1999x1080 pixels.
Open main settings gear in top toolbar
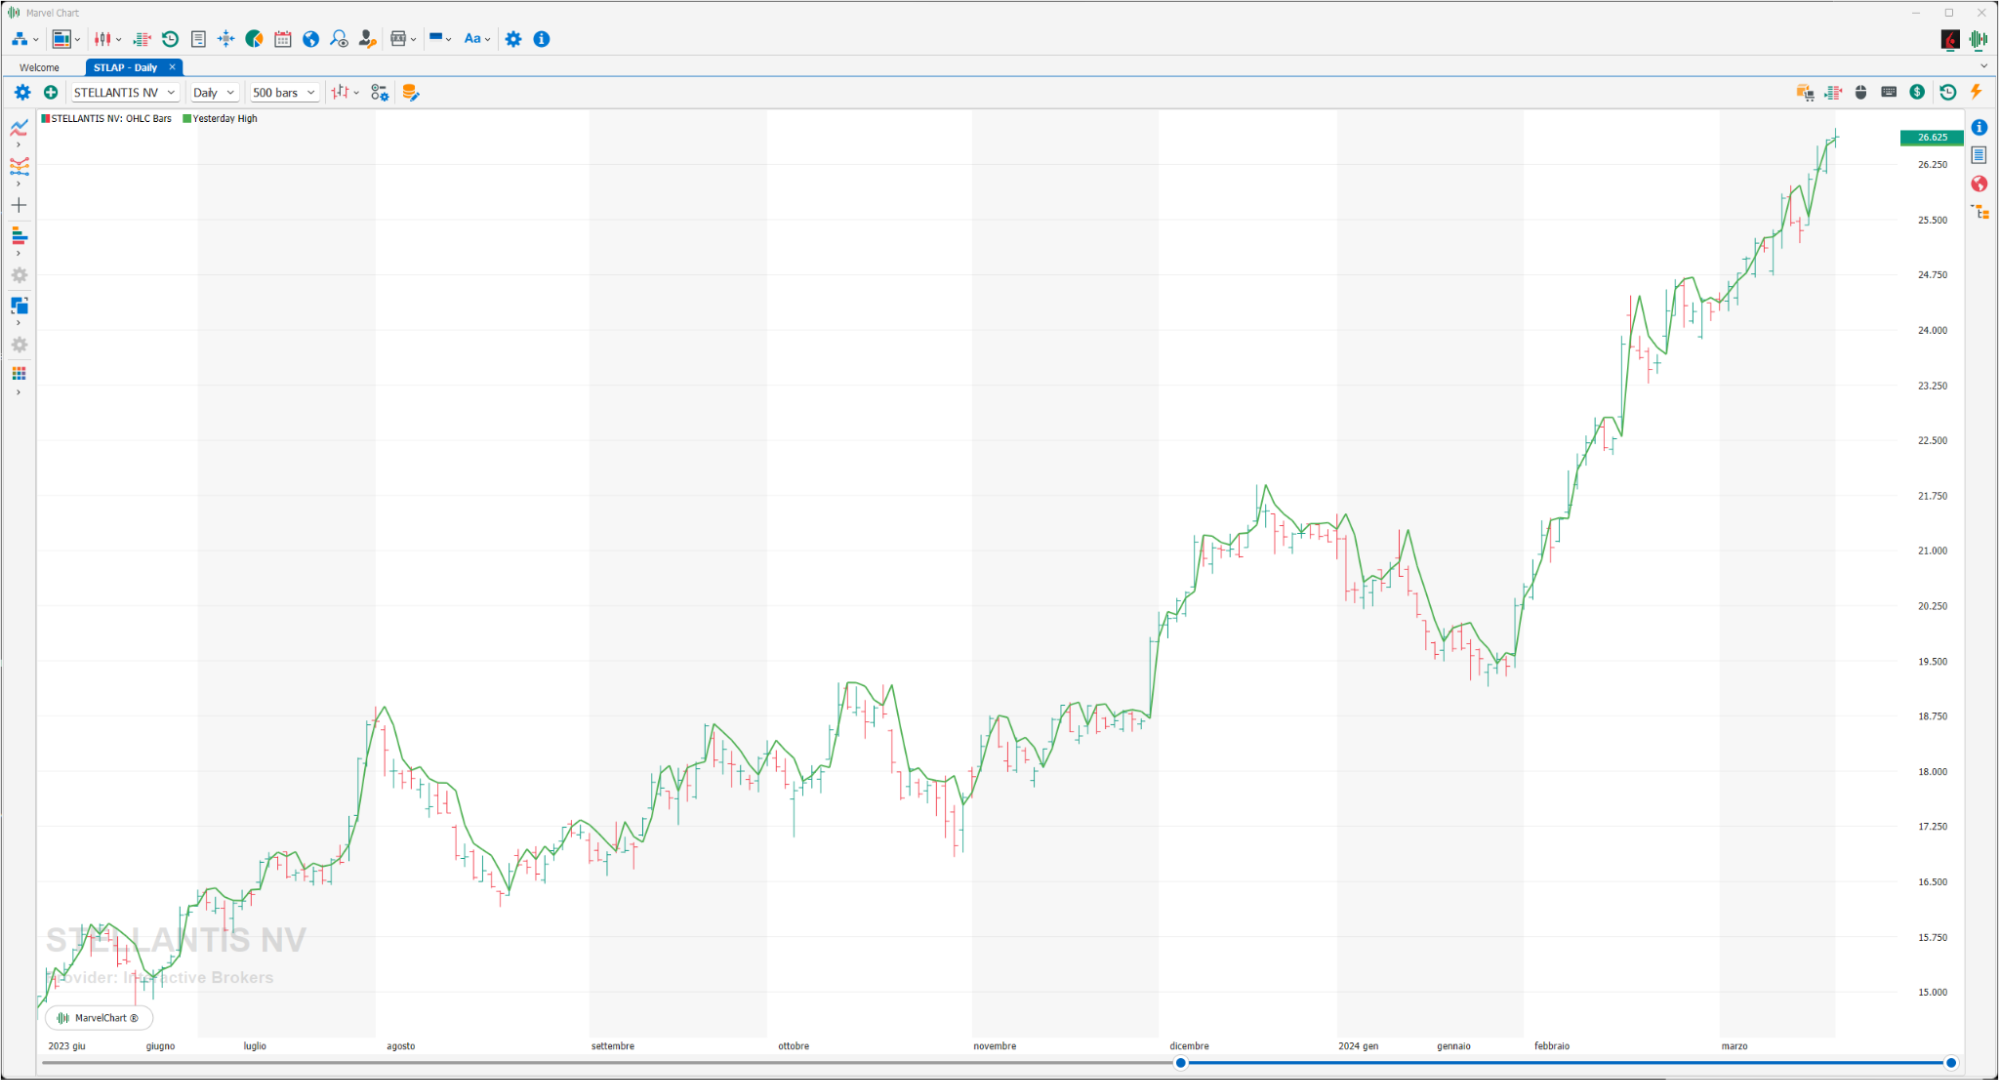tap(513, 39)
